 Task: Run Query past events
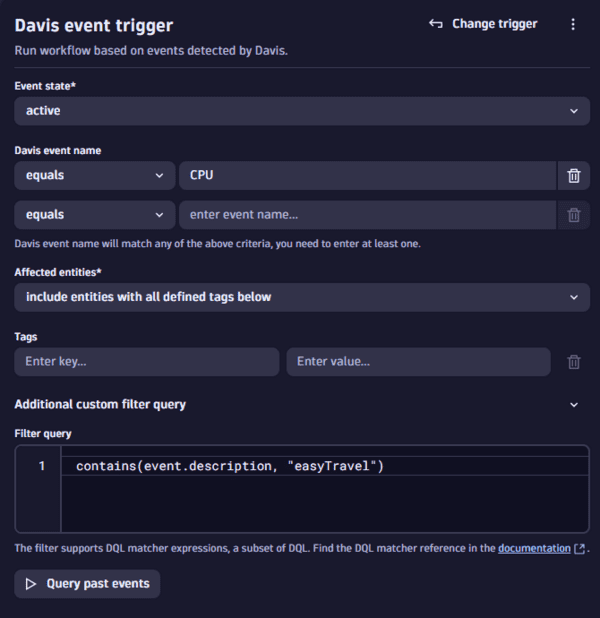pos(88,584)
